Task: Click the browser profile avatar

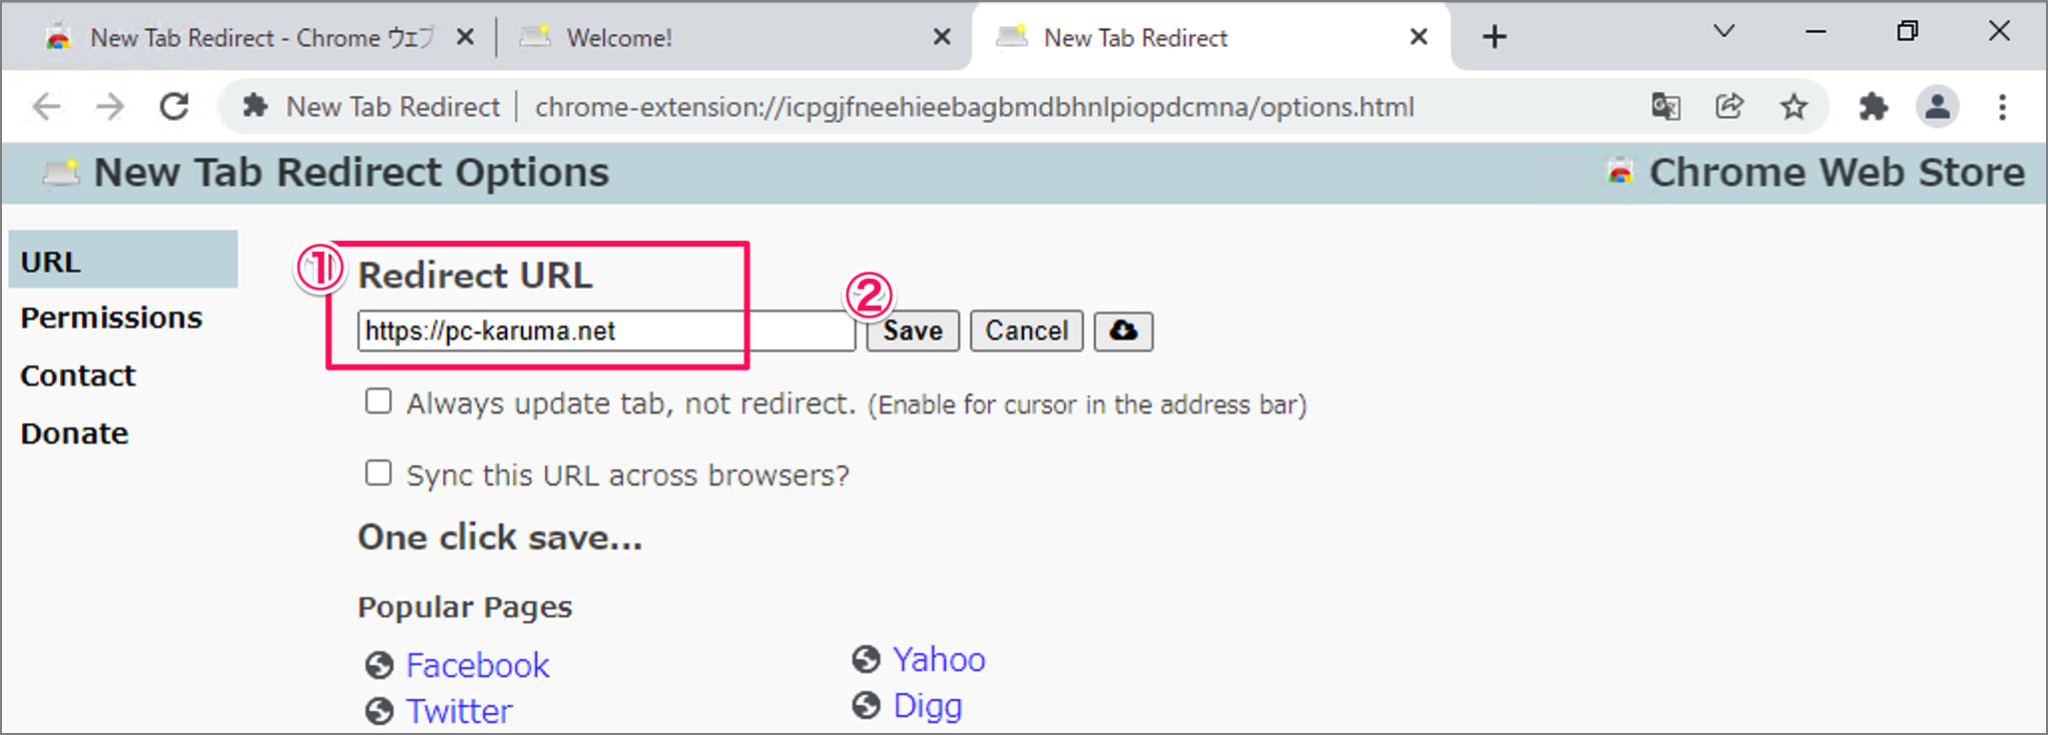Action: tap(1938, 106)
